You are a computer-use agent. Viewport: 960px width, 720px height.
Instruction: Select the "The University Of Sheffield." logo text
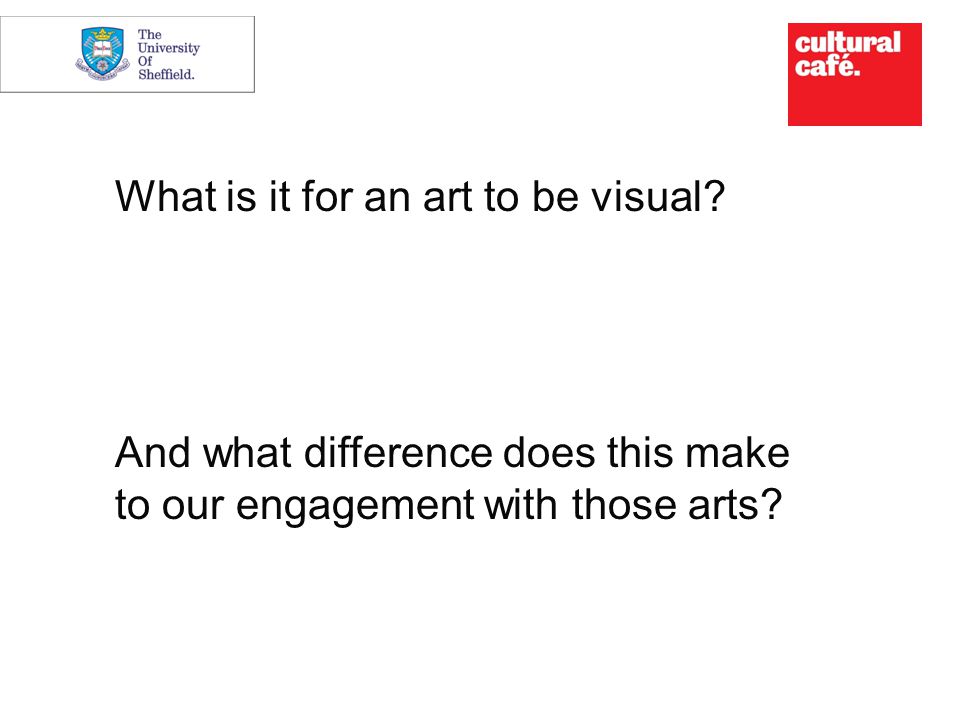168,54
